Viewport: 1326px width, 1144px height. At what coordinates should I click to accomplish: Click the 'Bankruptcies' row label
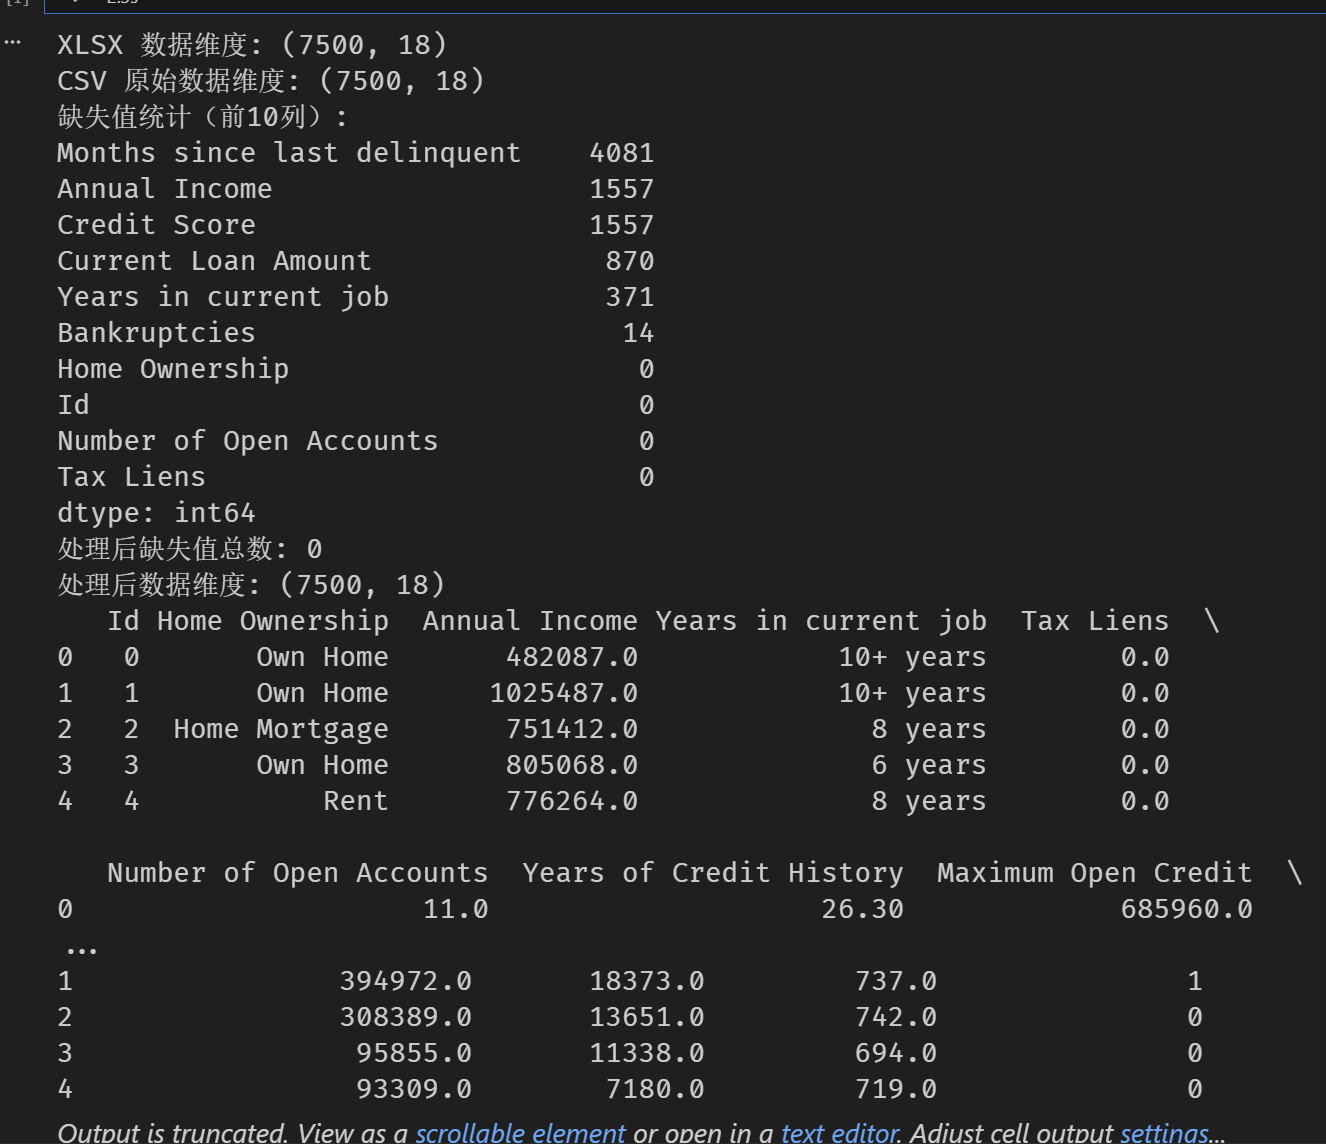point(156,333)
